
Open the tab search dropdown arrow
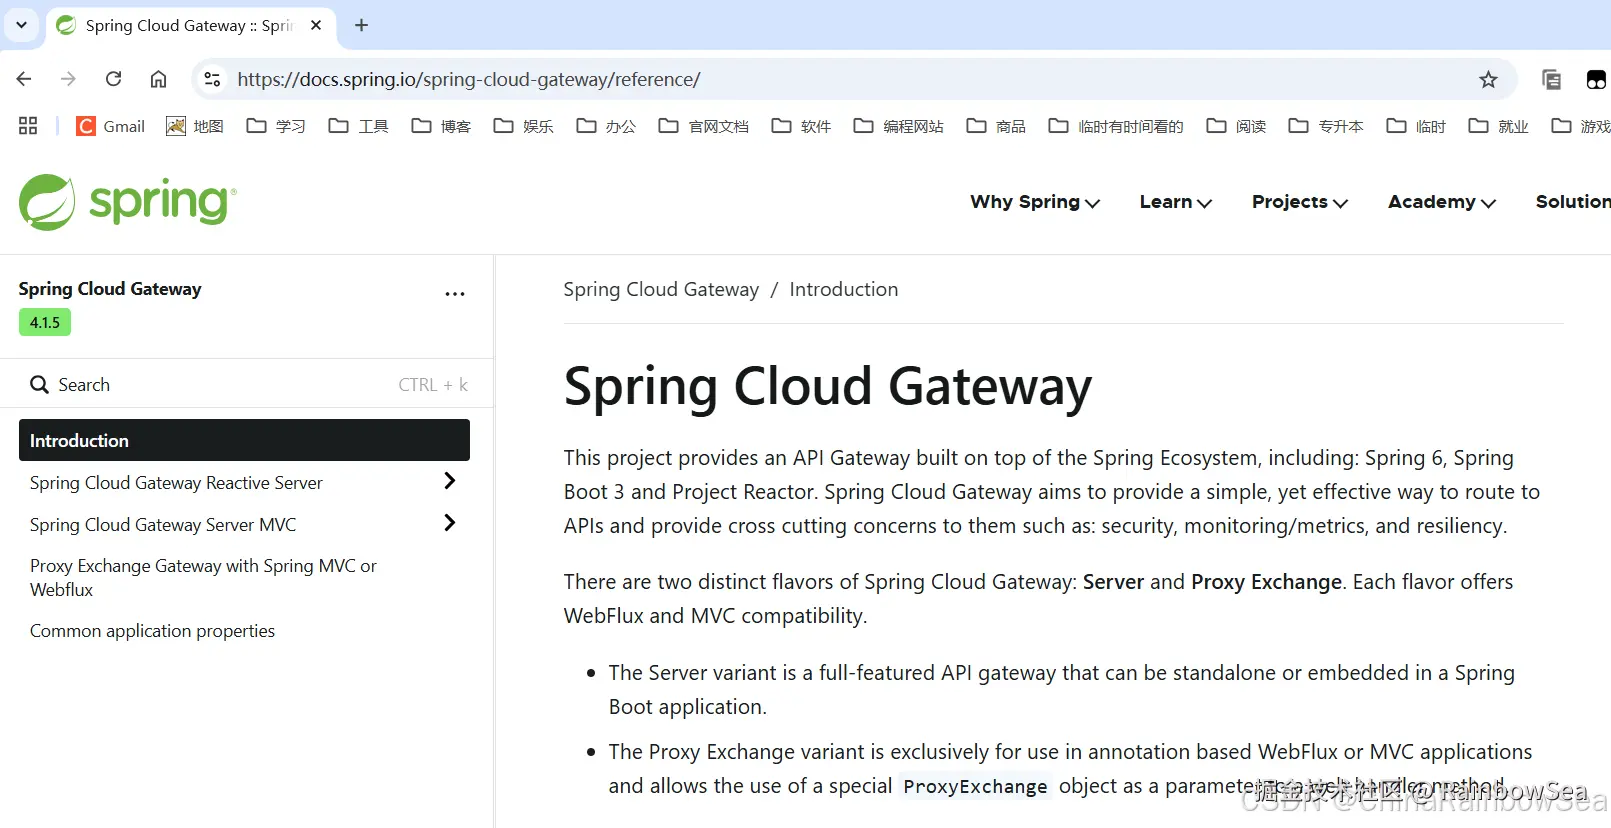click(x=21, y=25)
